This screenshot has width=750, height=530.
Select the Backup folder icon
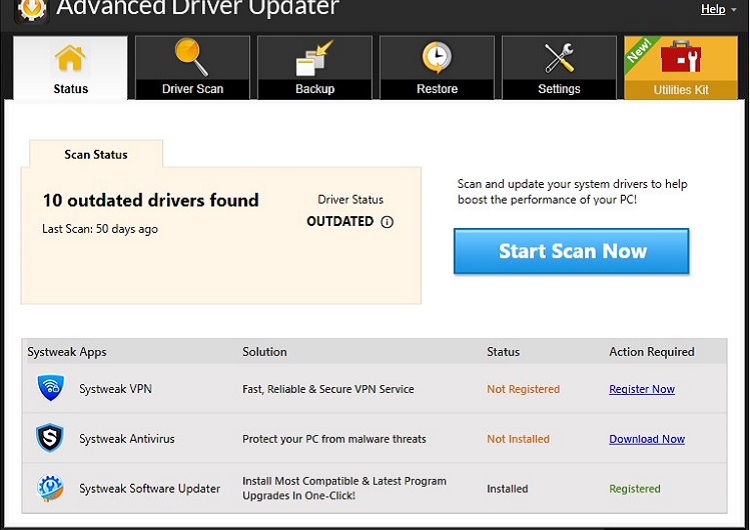(x=314, y=58)
